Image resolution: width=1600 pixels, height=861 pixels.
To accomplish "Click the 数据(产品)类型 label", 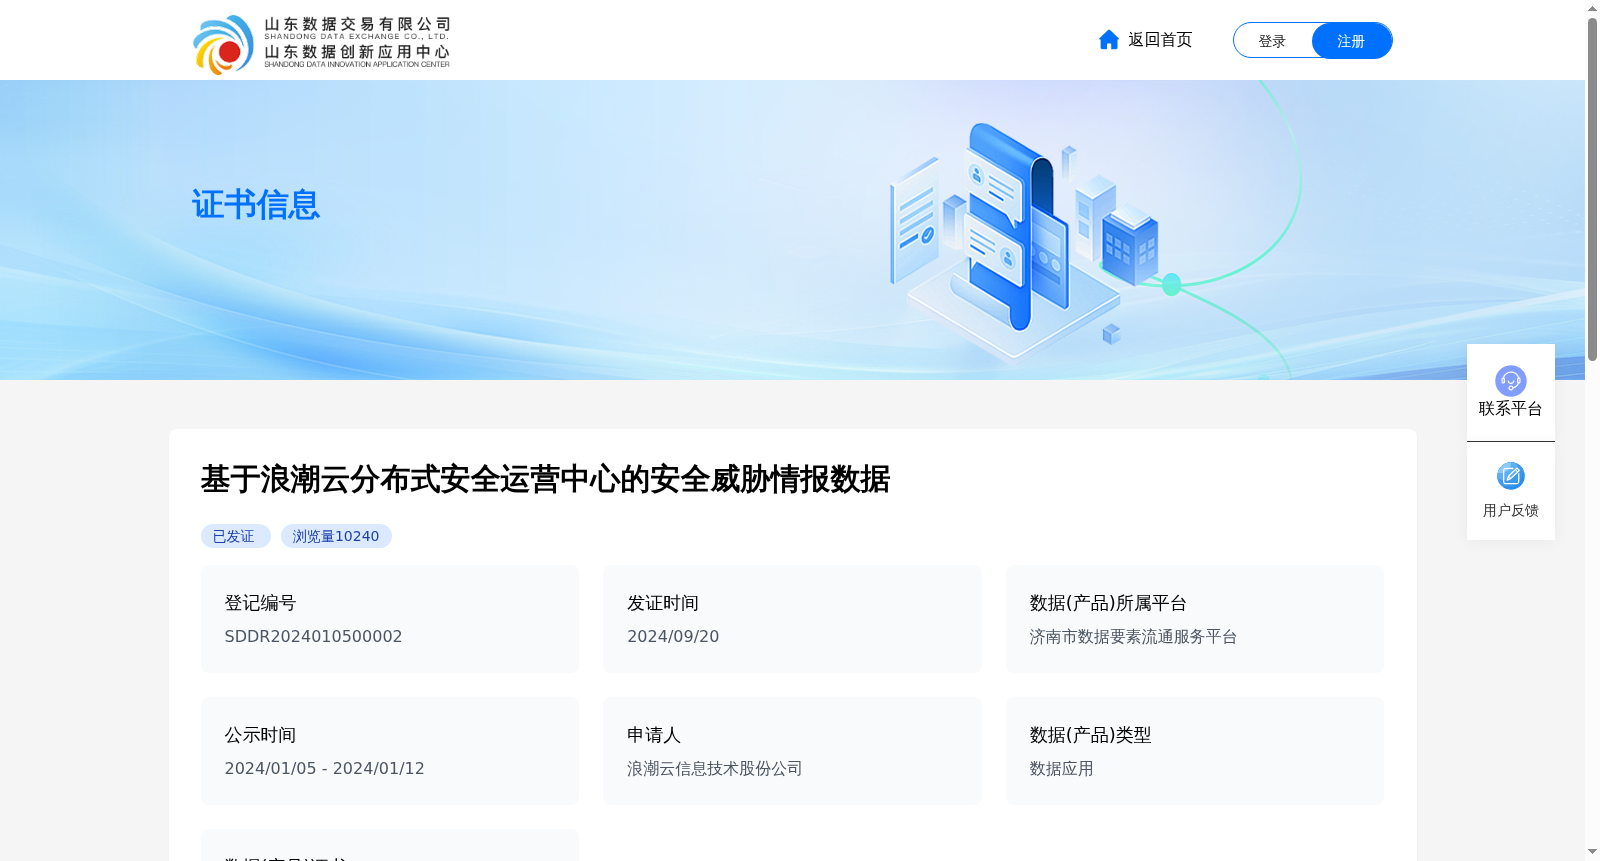I will [x=1090, y=735].
